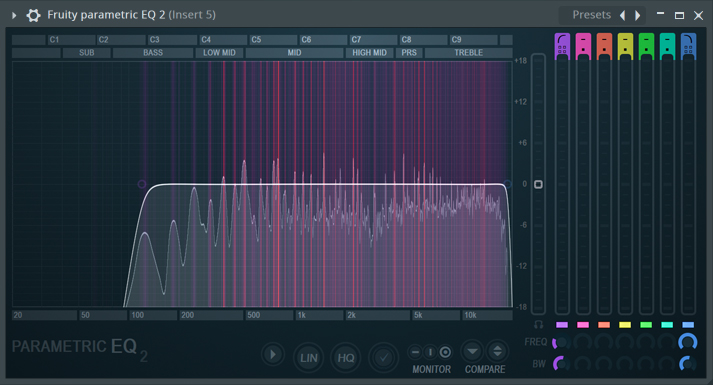Click the blue band 7 BW knob
Image resolution: width=713 pixels, height=385 pixels.
click(x=688, y=364)
